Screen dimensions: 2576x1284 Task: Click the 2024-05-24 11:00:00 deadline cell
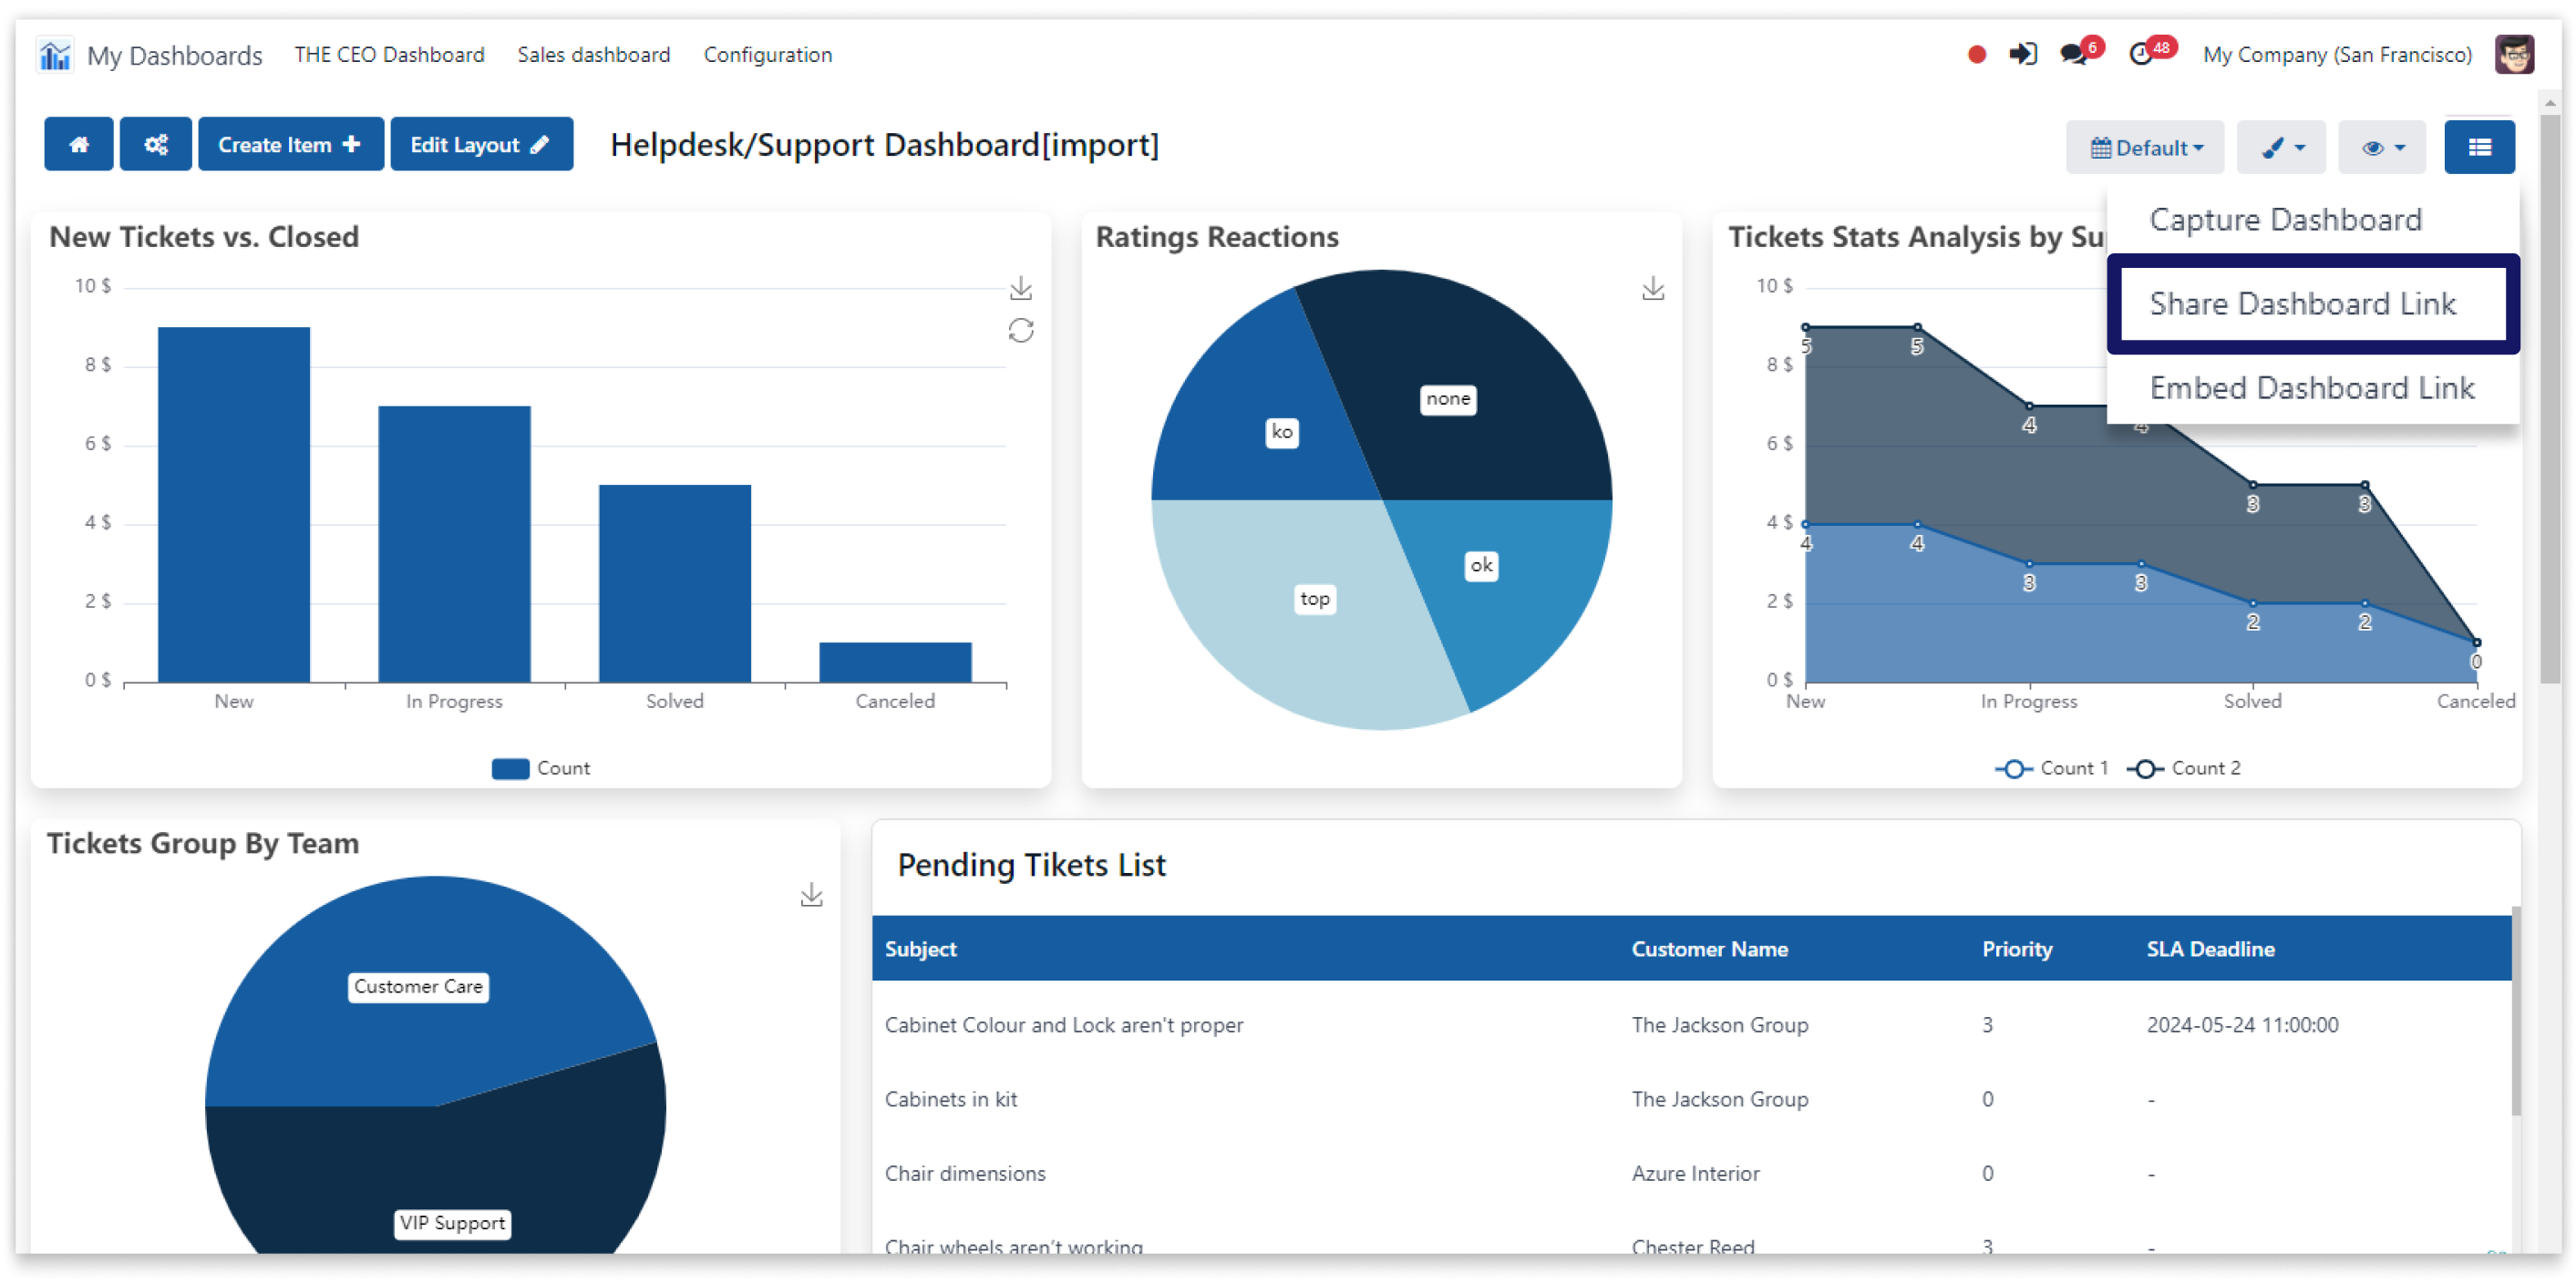point(2242,1025)
